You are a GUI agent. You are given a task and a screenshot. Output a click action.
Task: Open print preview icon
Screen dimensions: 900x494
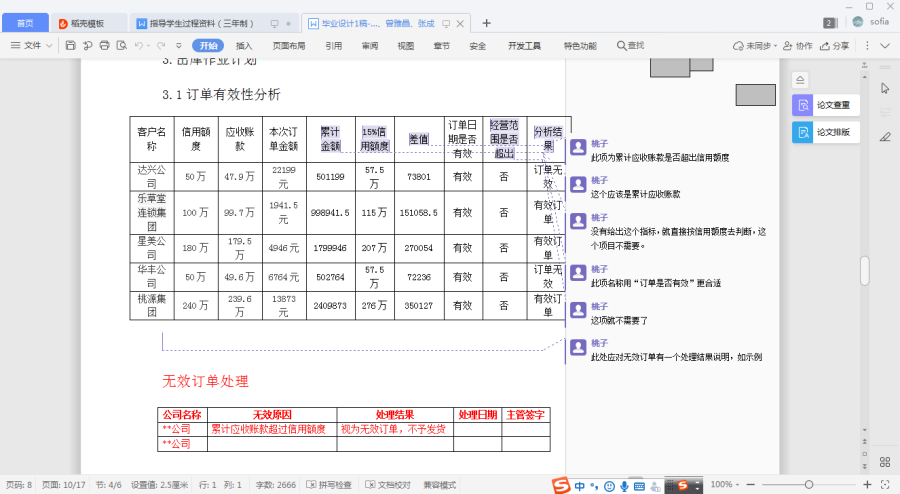point(122,45)
